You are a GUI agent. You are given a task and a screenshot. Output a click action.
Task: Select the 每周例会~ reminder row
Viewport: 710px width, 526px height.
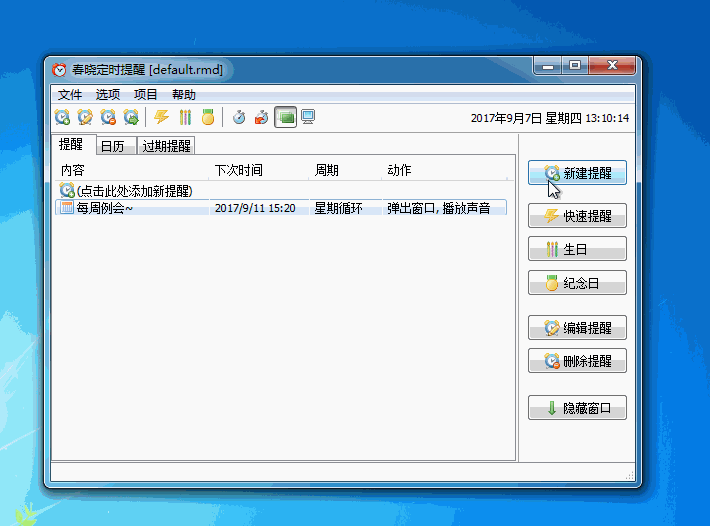(x=281, y=208)
